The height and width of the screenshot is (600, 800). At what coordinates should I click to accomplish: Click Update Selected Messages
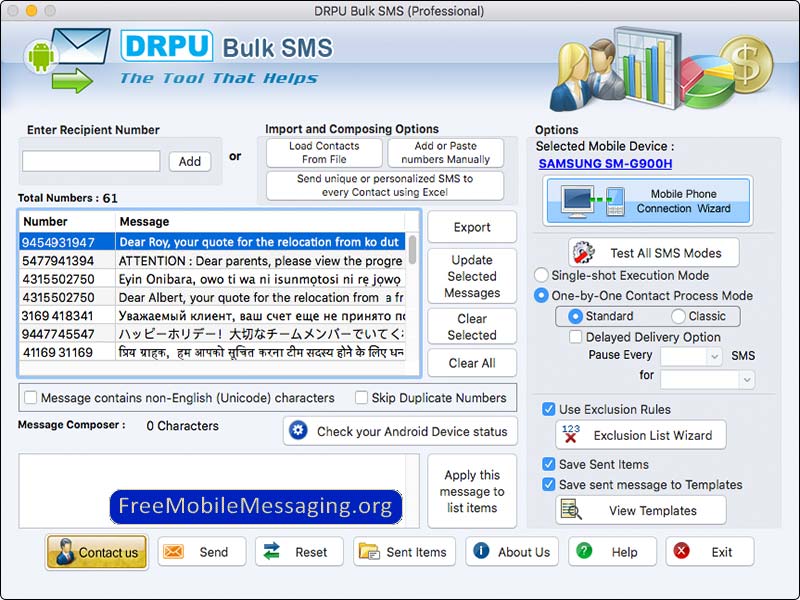coord(472,276)
